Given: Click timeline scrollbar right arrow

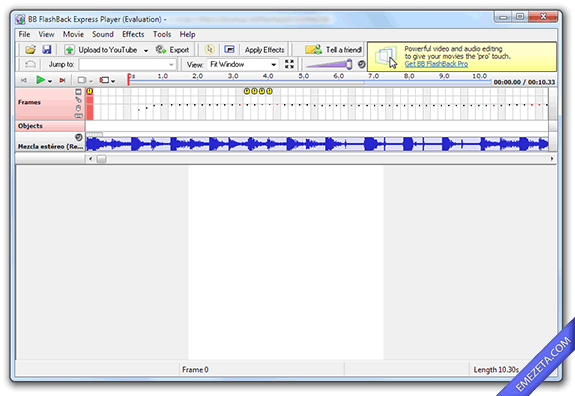Looking at the screenshot, I should tap(552, 159).
